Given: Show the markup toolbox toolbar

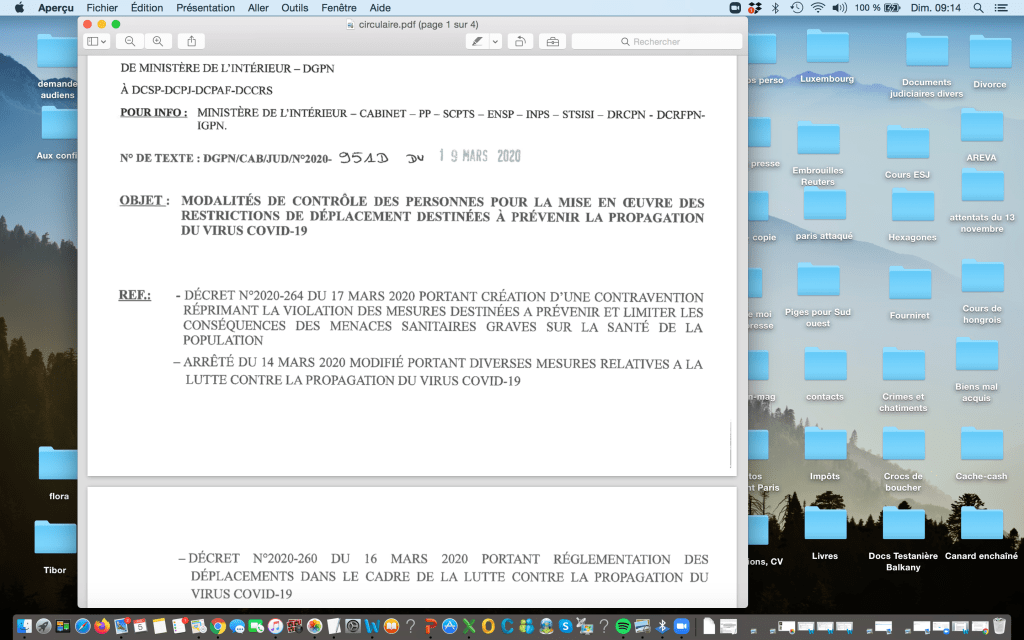Looking at the screenshot, I should coord(551,41).
